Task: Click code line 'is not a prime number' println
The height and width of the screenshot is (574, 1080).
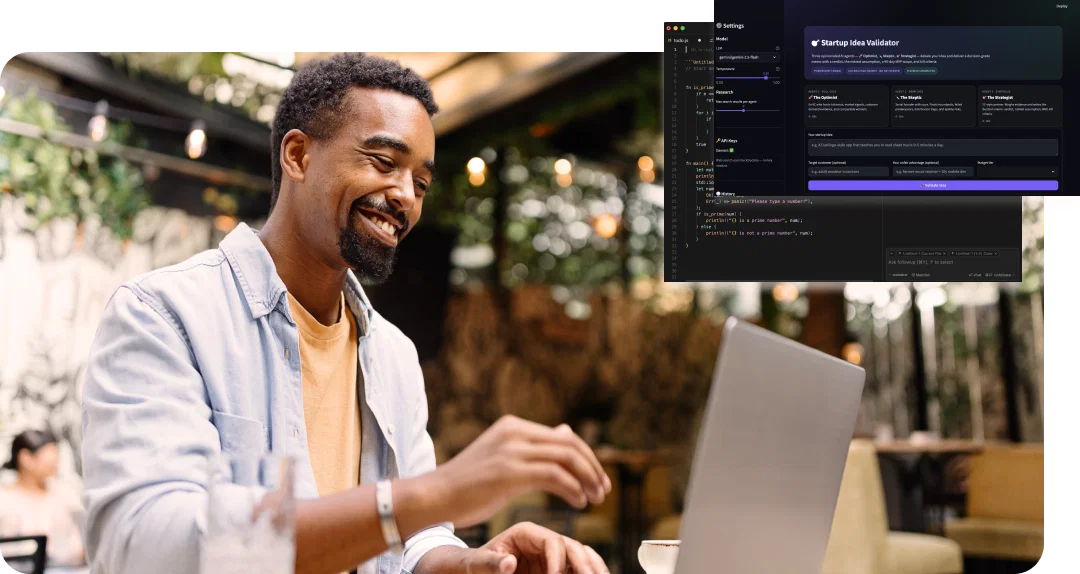Action: click(758, 234)
